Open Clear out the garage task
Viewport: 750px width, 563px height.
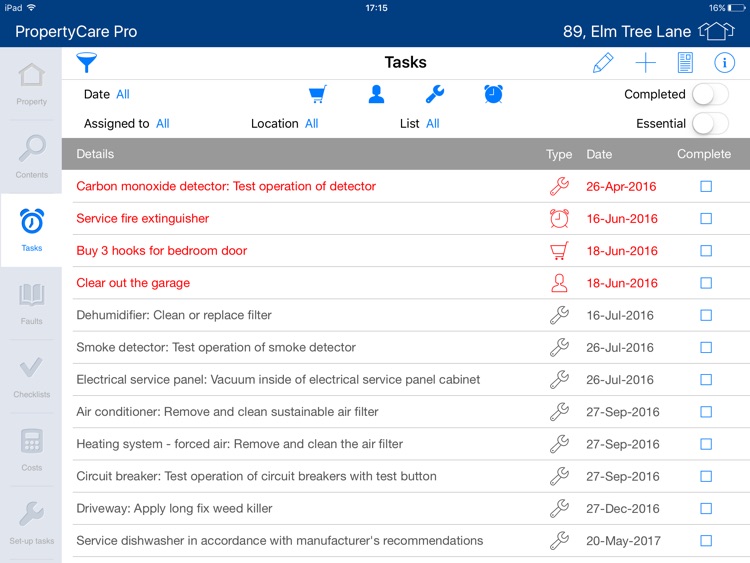coord(133,283)
